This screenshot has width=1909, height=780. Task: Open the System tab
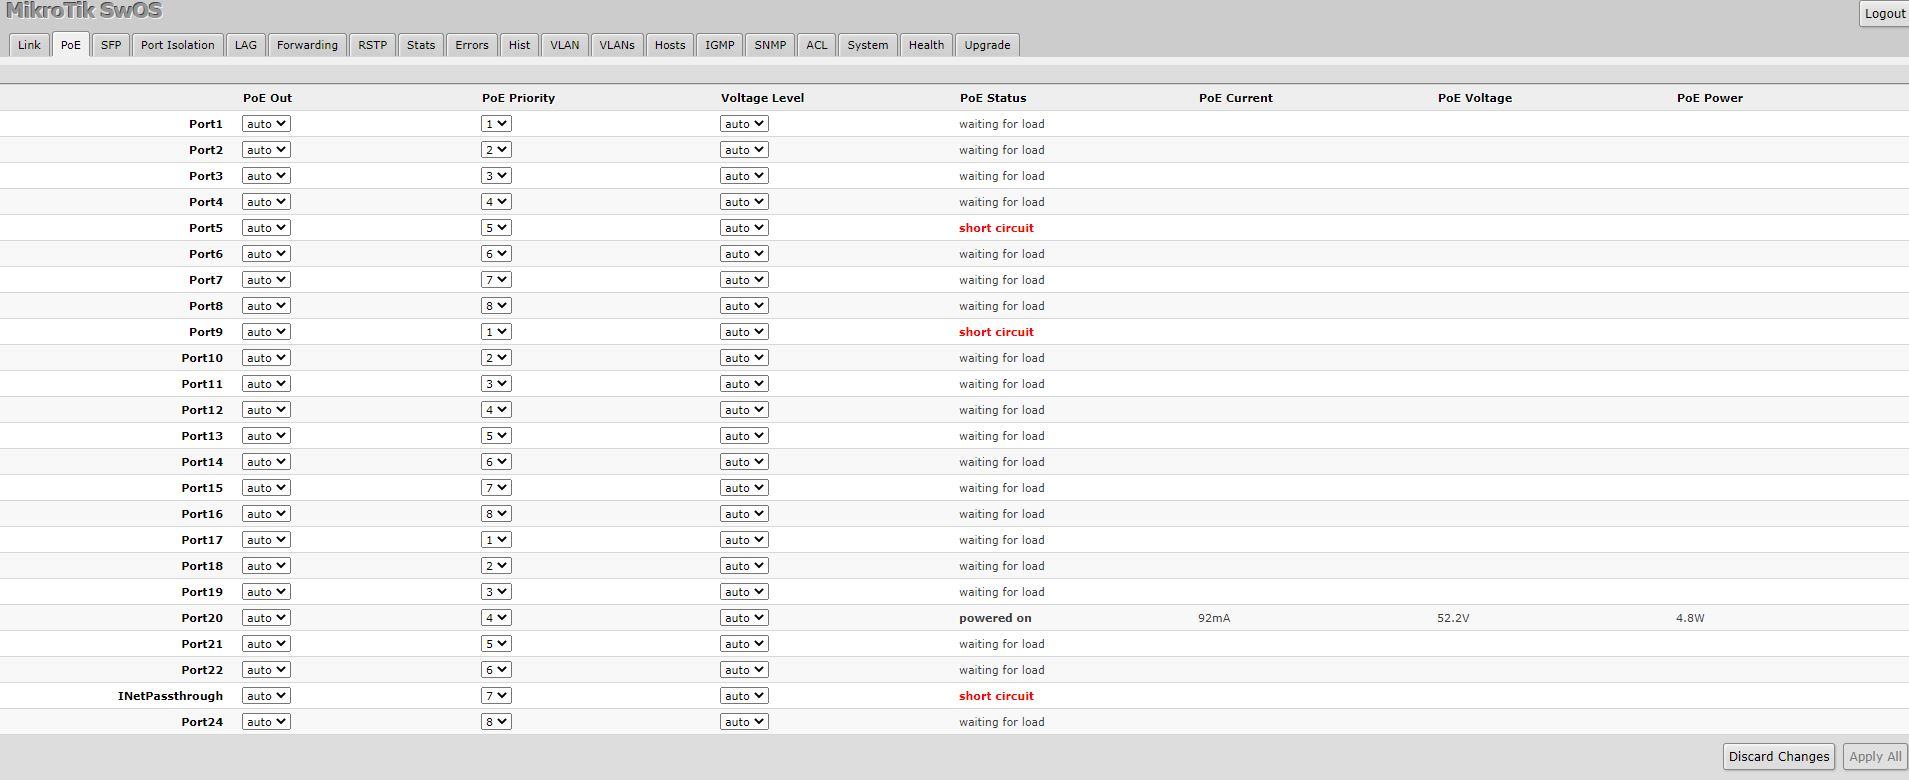point(867,45)
